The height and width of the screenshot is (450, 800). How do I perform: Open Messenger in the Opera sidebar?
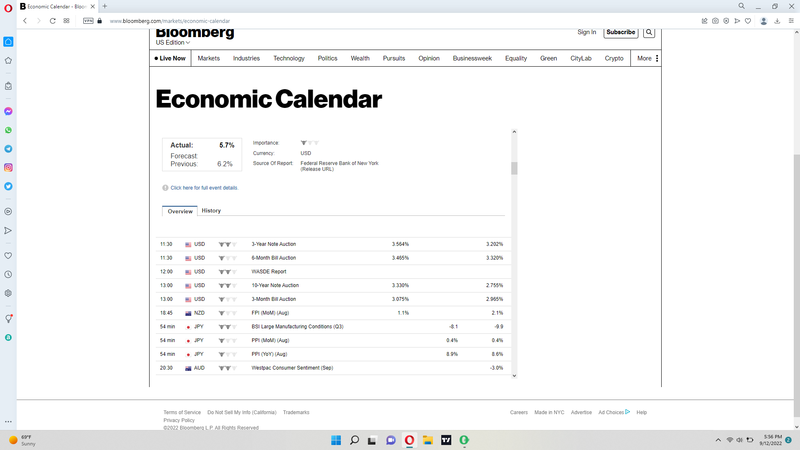(x=8, y=111)
